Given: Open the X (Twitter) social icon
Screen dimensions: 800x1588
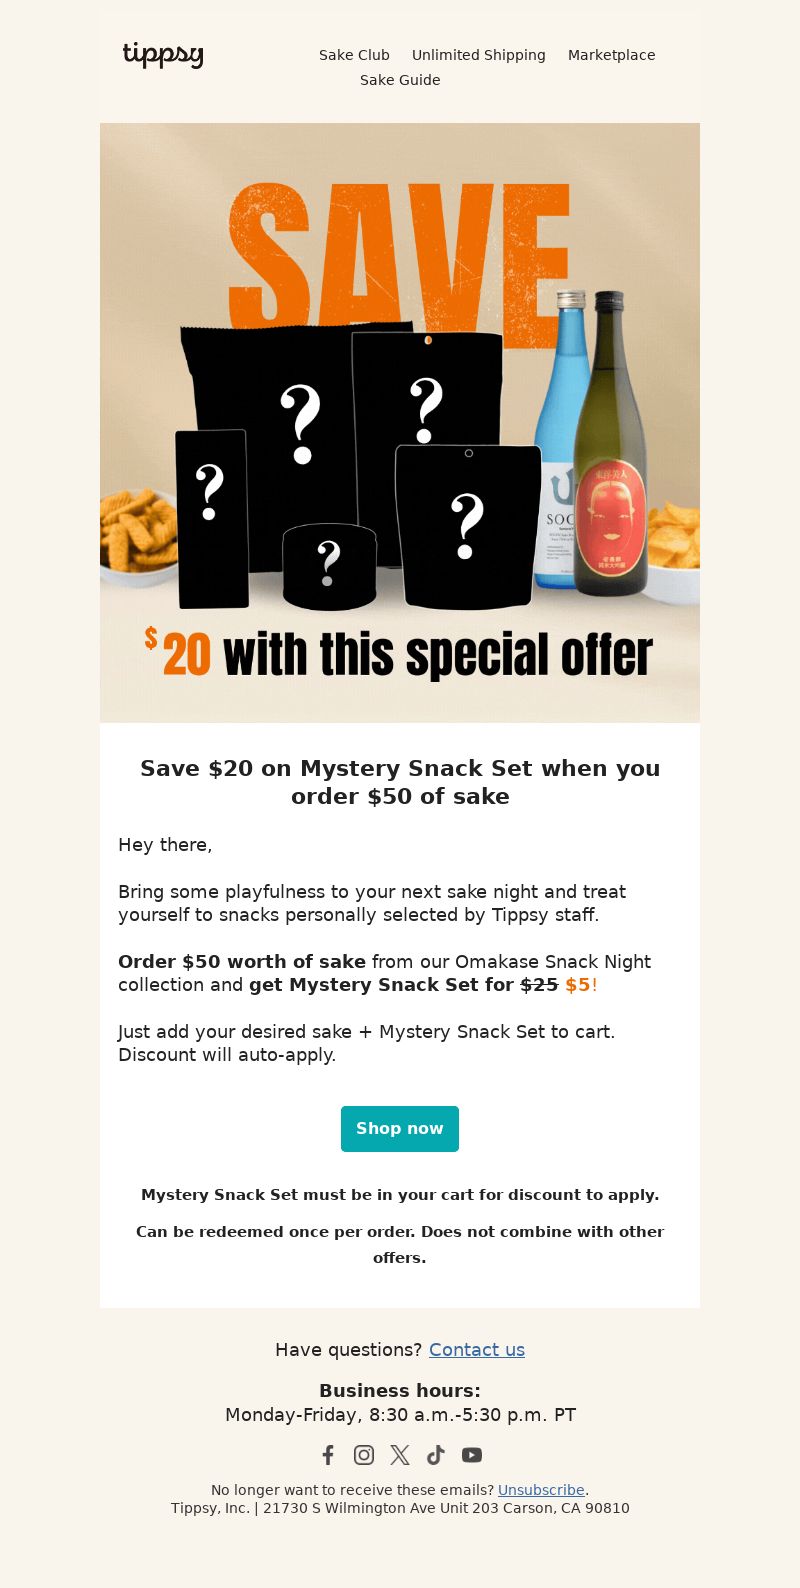Looking at the screenshot, I should 400,1455.
